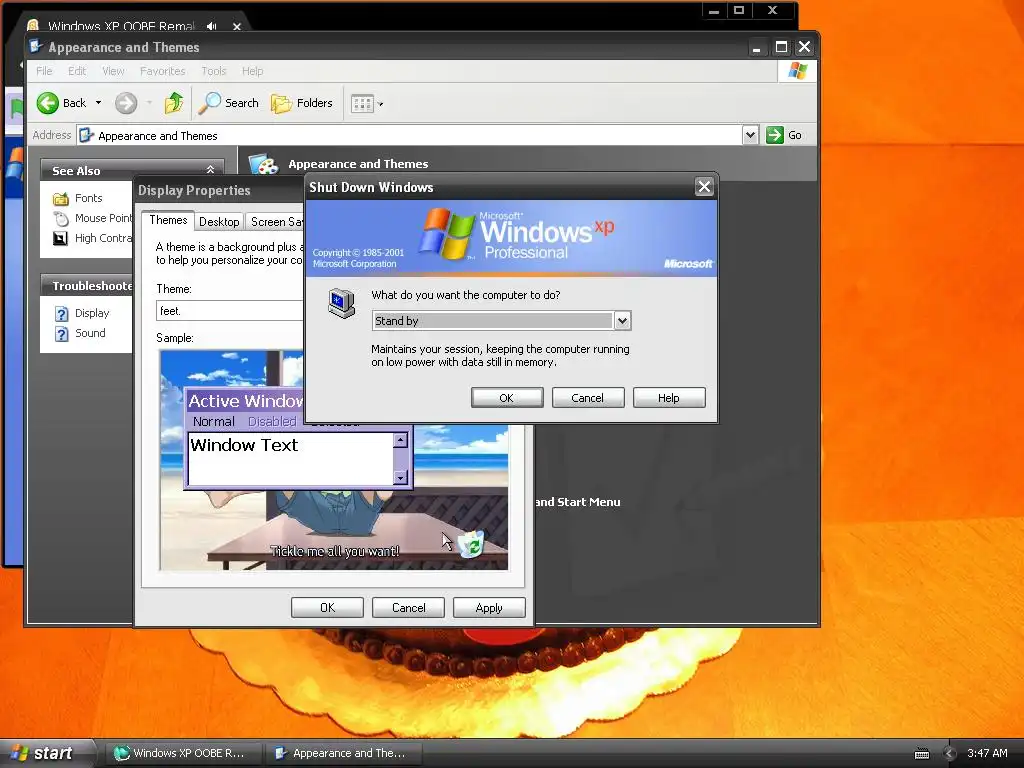The image size is (1024, 768).
Task: Click the Windows XP OOBE Remake tab title
Action: pyautogui.click(x=121, y=26)
